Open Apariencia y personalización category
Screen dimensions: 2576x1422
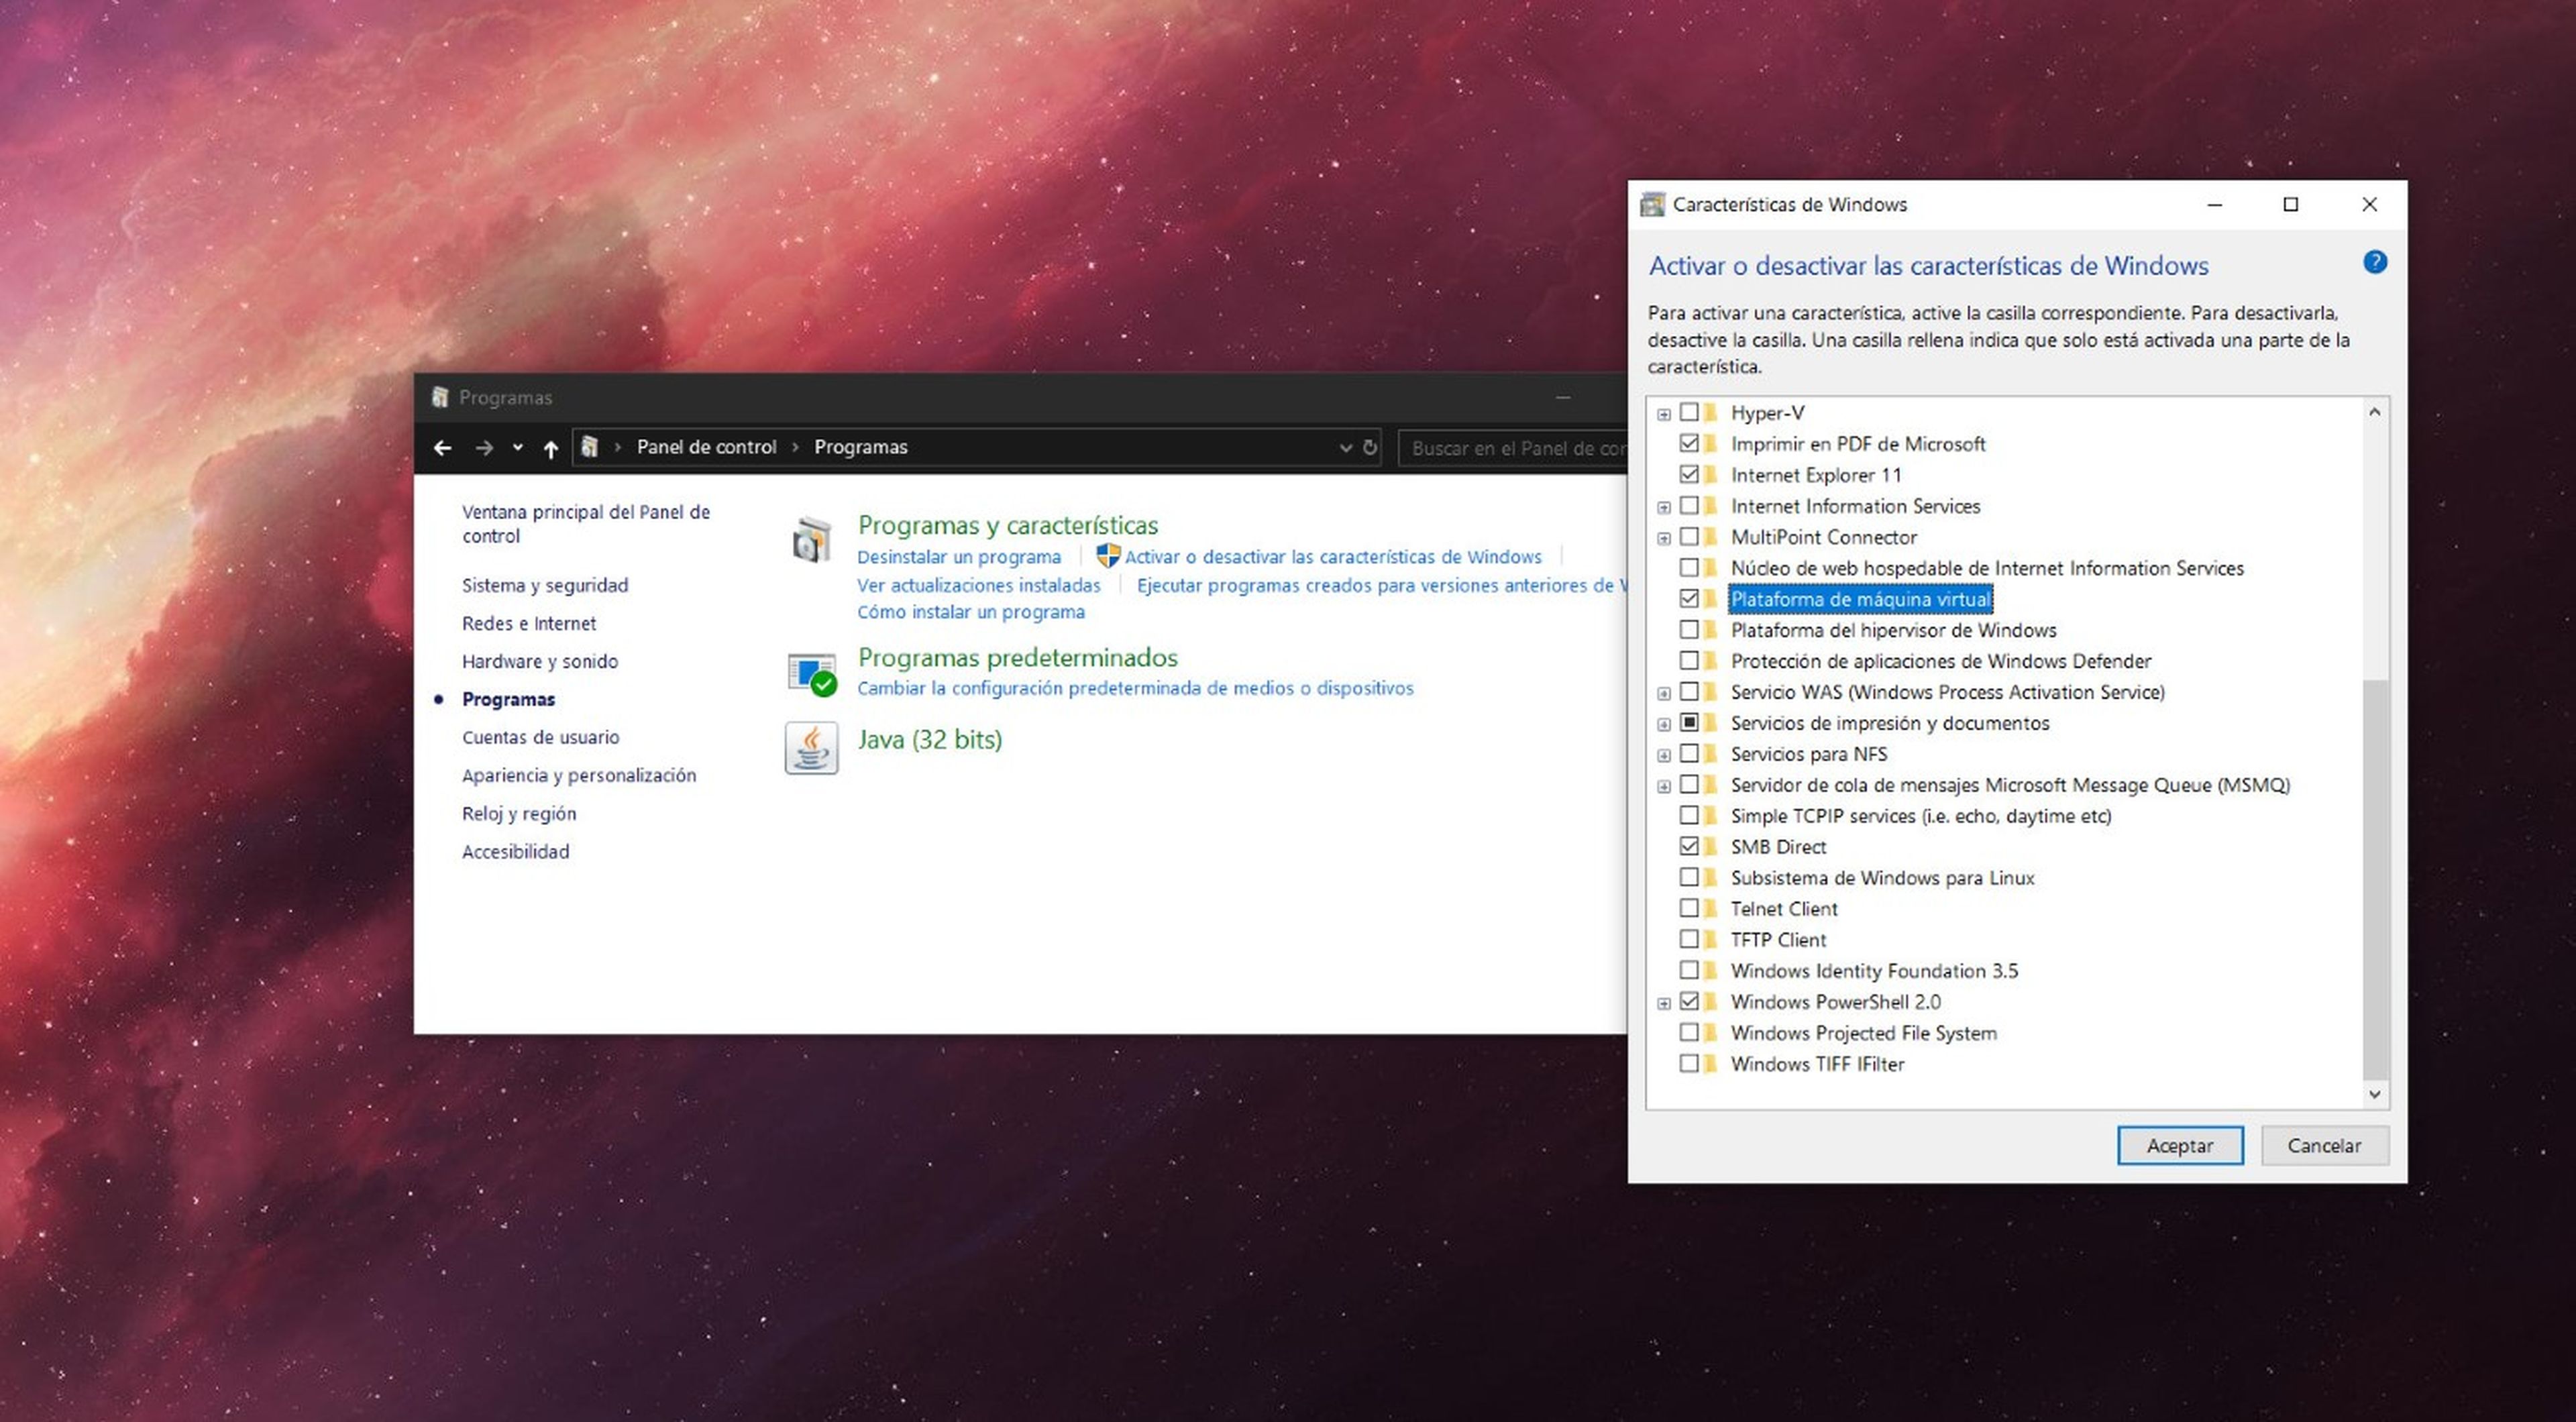coord(579,775)
